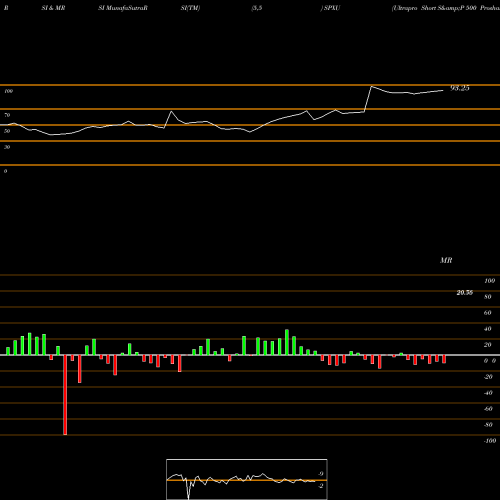Click the 93.25 RSI value label
The height and width of the screenshot is (500, 500).
point(460,88)
